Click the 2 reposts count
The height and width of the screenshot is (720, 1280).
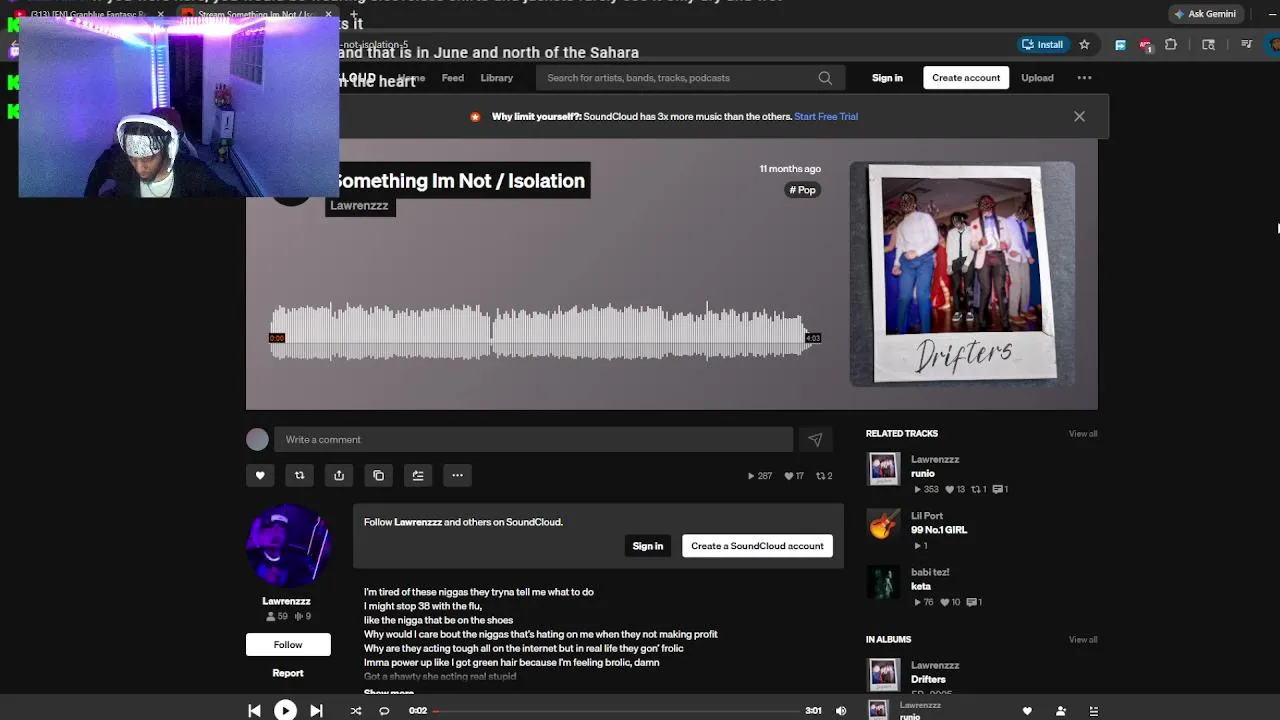(x=824, y=476)
